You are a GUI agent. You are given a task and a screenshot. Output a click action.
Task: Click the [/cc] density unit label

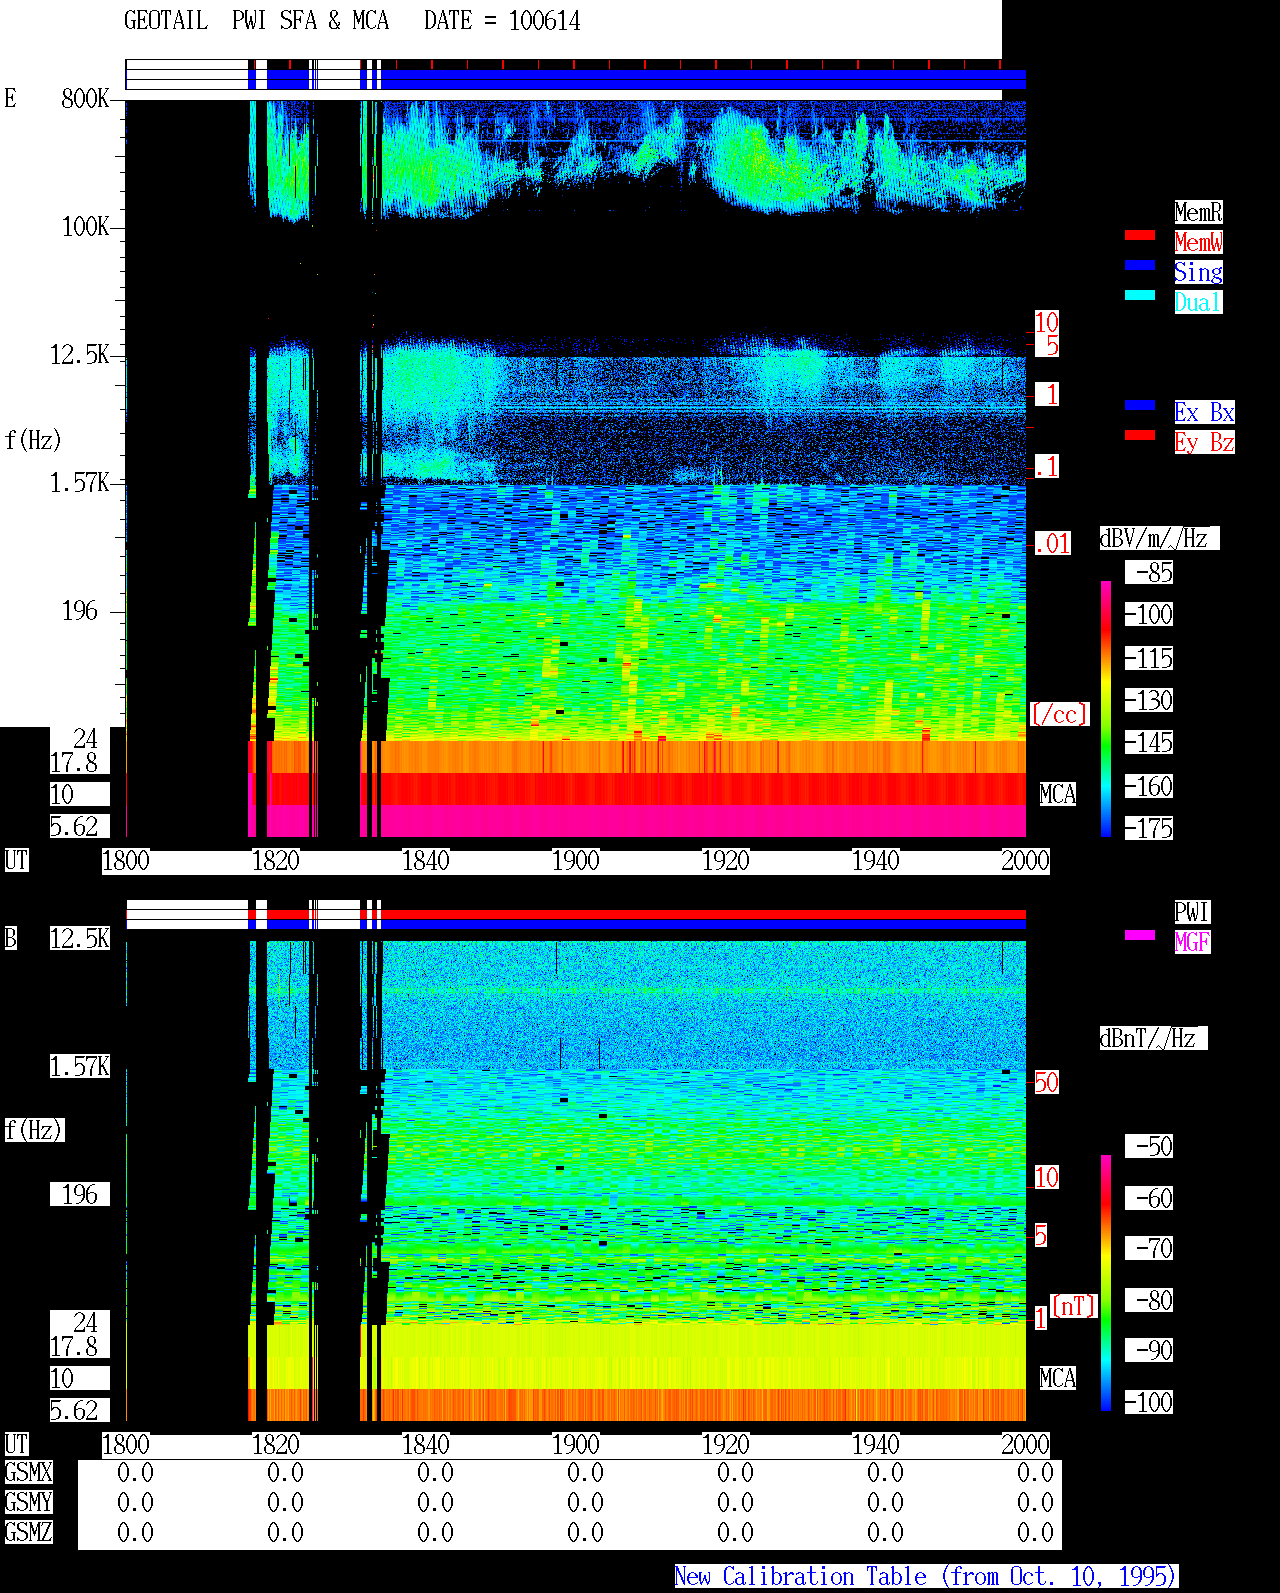pos(1059,714)
